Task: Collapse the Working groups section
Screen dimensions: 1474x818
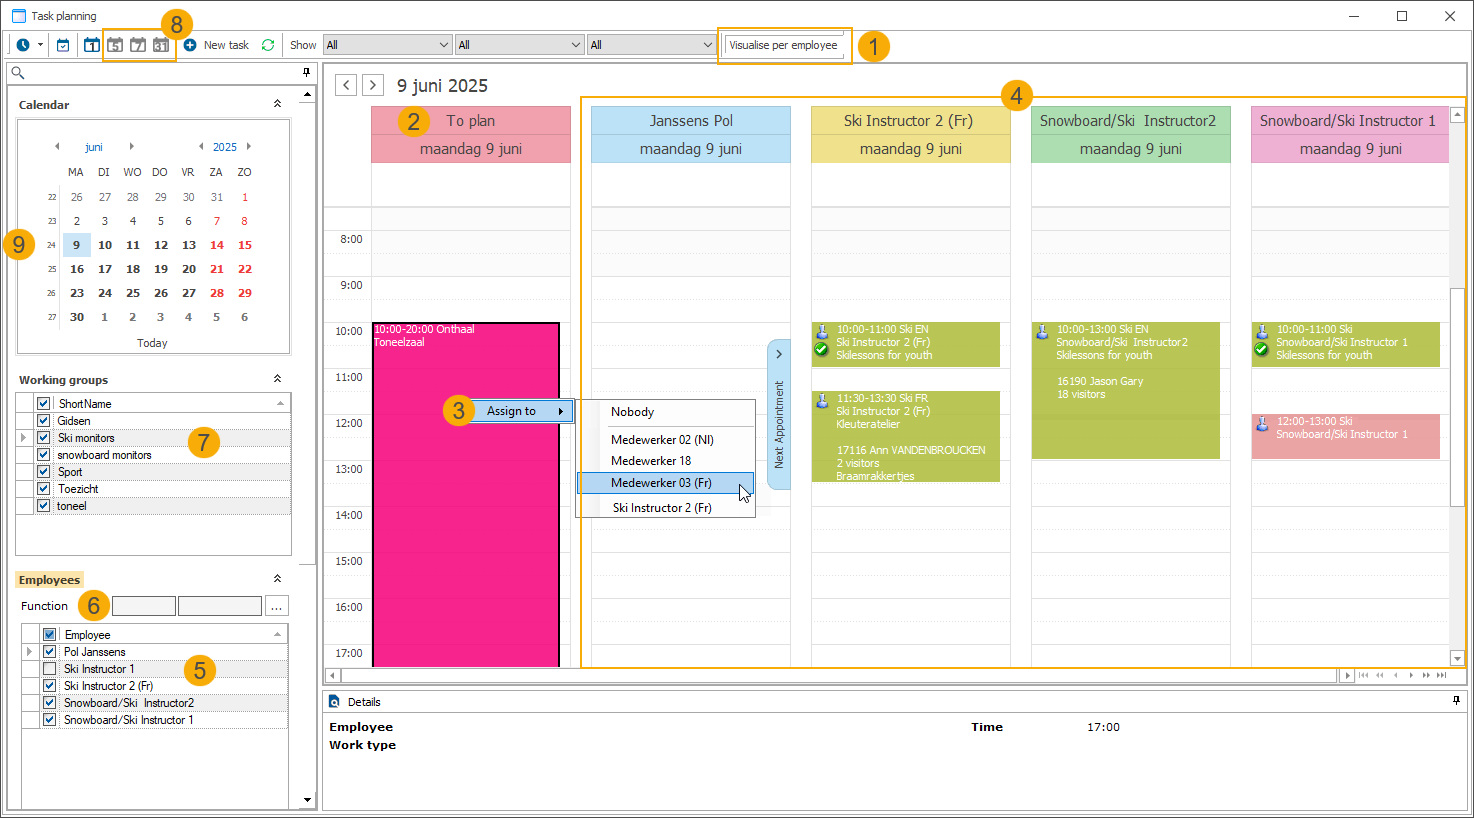Action: point(277,379)
